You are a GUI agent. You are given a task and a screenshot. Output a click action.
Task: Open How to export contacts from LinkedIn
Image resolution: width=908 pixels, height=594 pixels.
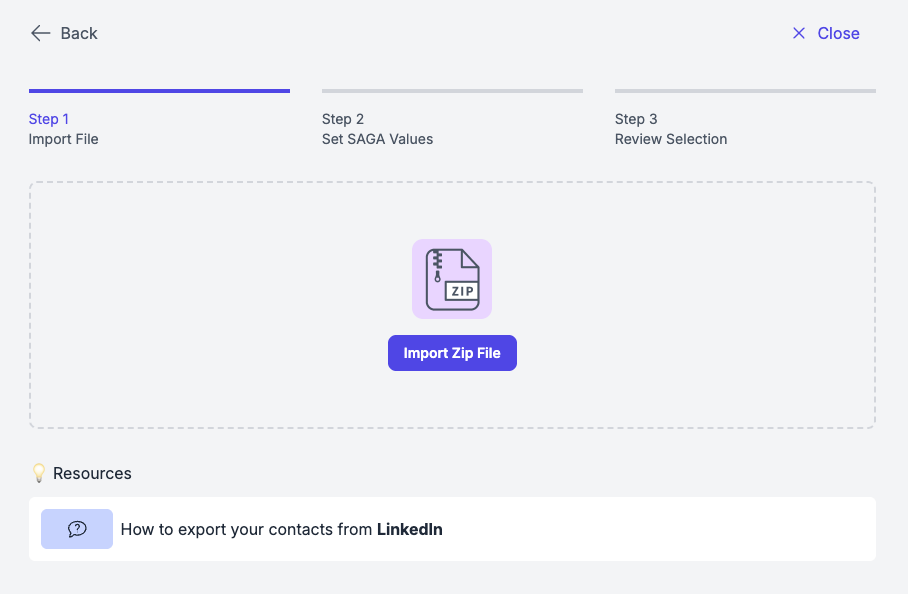pos(281,530)
